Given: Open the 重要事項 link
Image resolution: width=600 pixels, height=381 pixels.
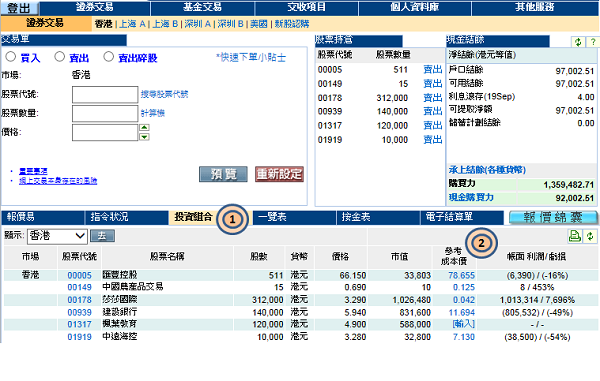Looking at the screenshot, I should [x=33, y=171].
